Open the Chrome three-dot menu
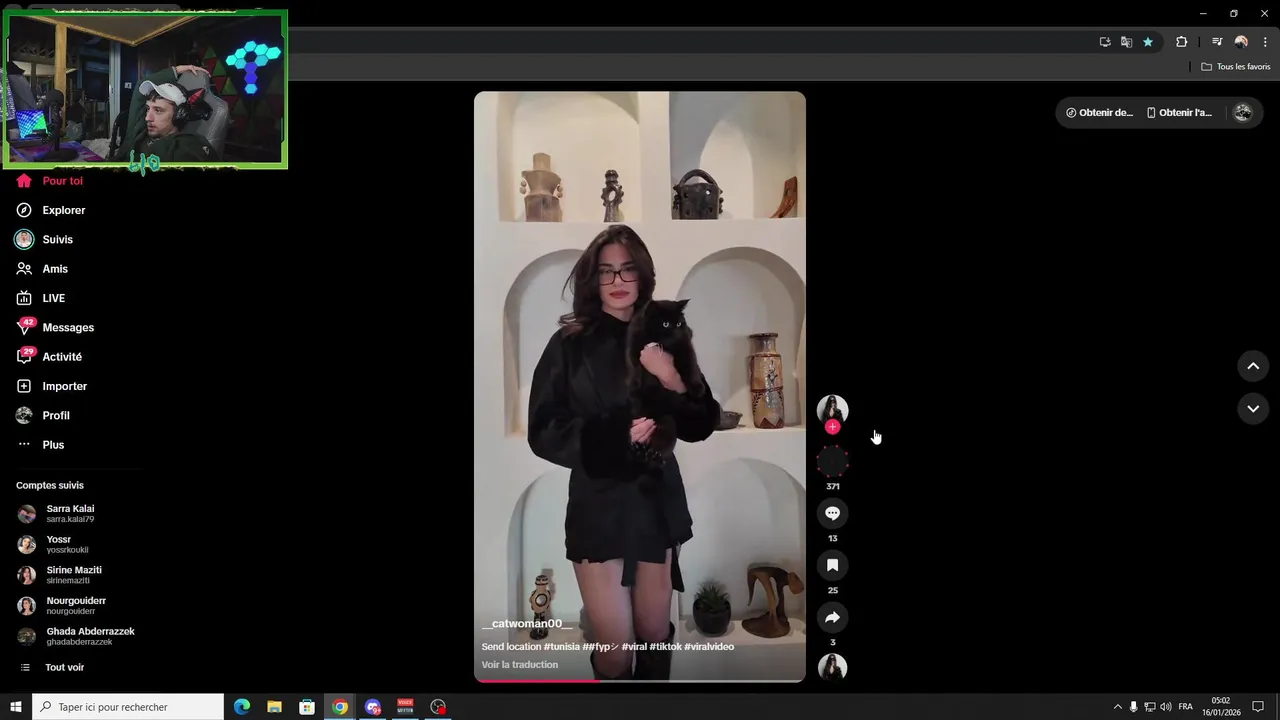The width and height of the screenshot is (1280, 720). [1265, 42]
